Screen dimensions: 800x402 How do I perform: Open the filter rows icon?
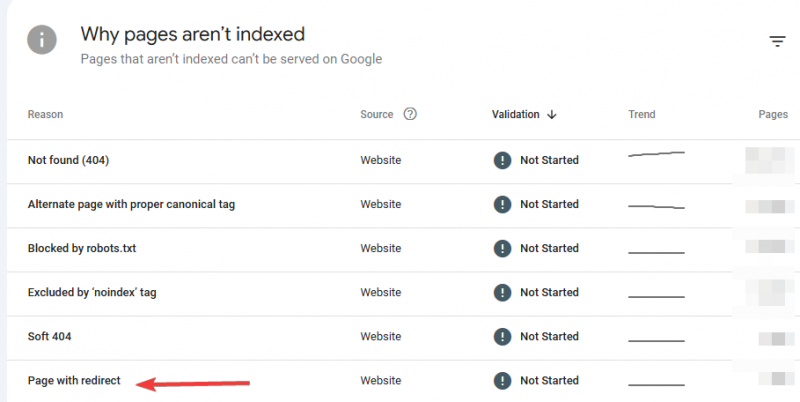point(777,41)
